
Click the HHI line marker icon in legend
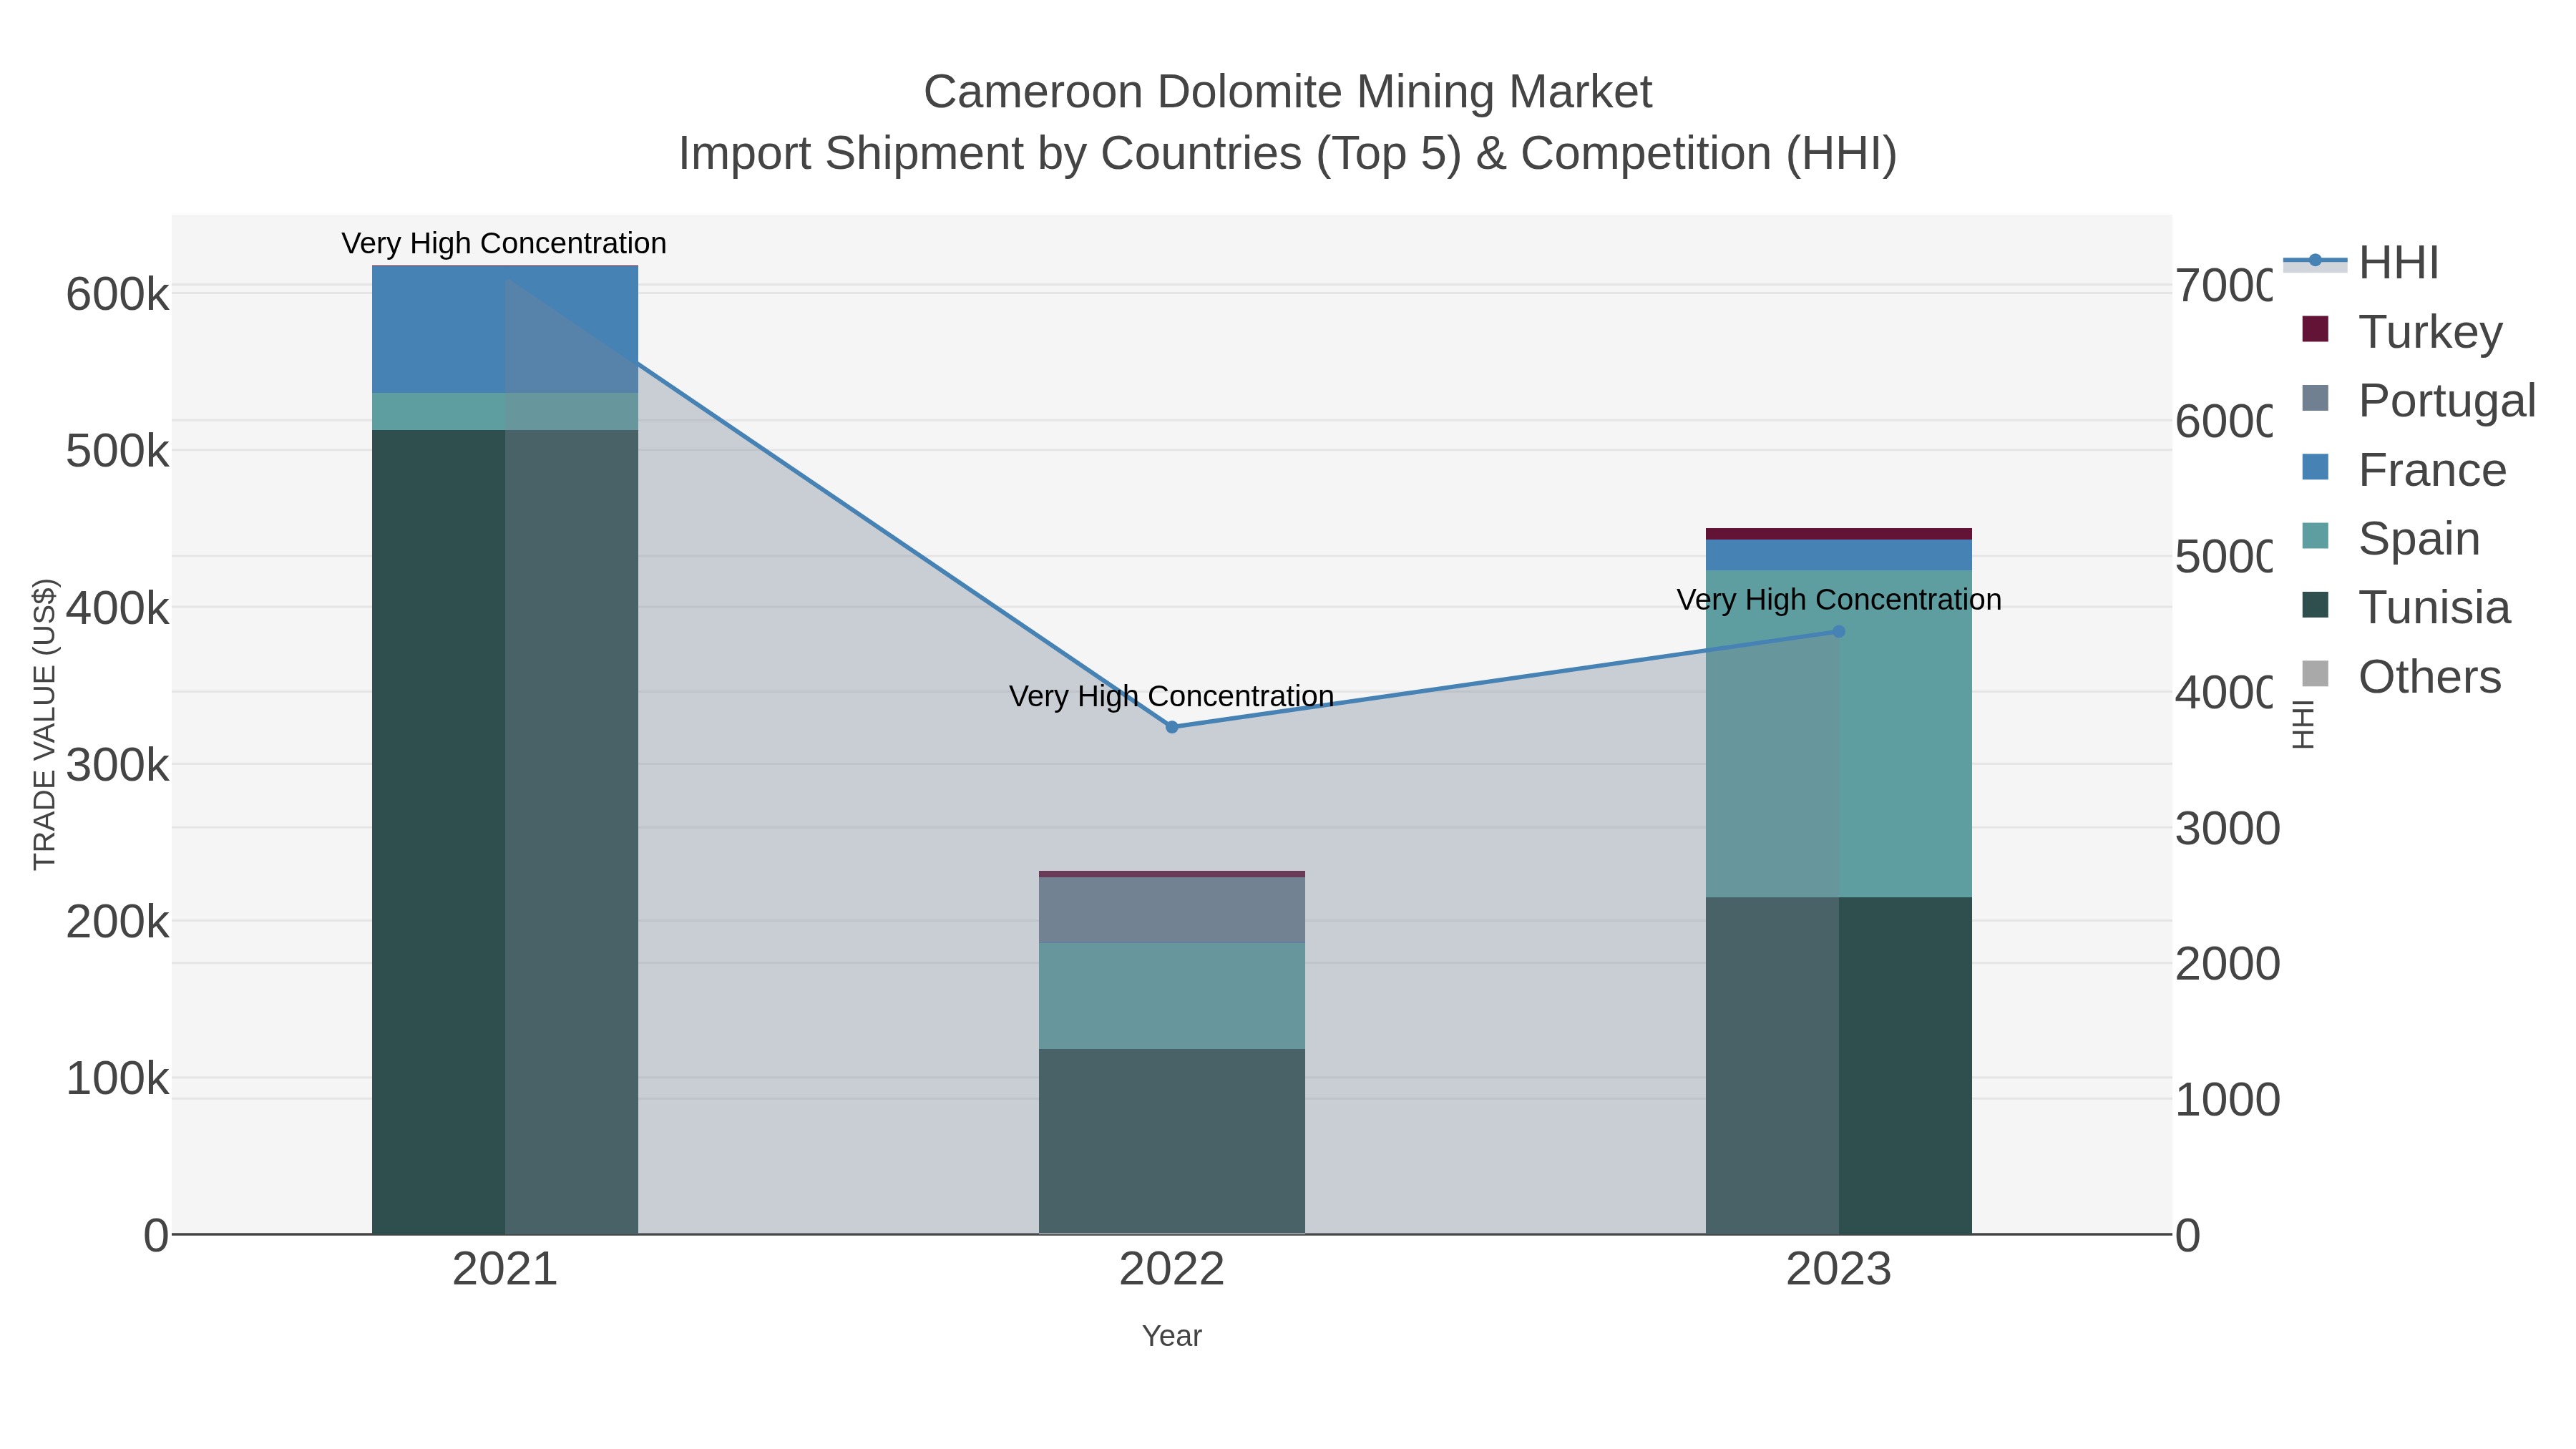[x=2315, y=261]
